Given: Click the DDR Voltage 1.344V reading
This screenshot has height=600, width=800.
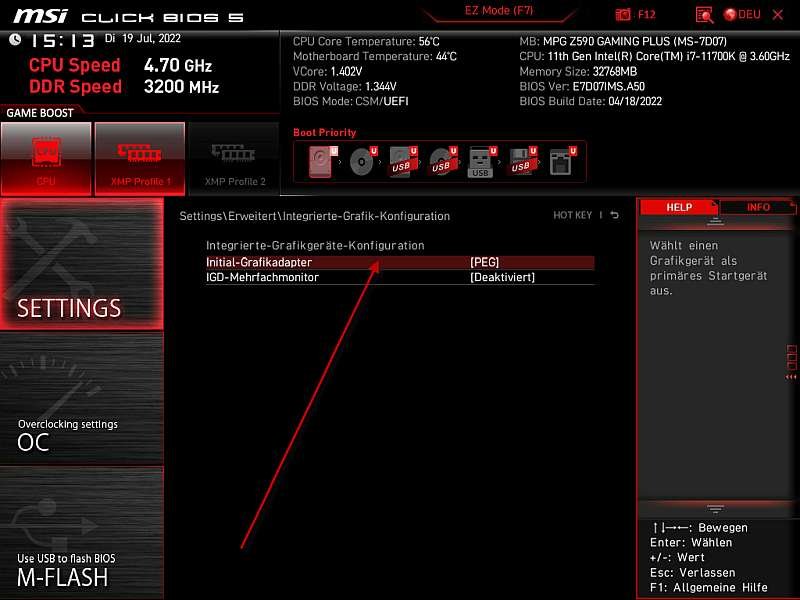Looking at the screenshot, I should pos(344,86).
